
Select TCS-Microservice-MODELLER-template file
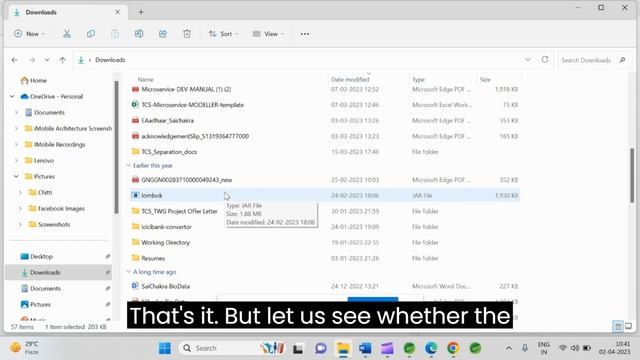(192, 105)
